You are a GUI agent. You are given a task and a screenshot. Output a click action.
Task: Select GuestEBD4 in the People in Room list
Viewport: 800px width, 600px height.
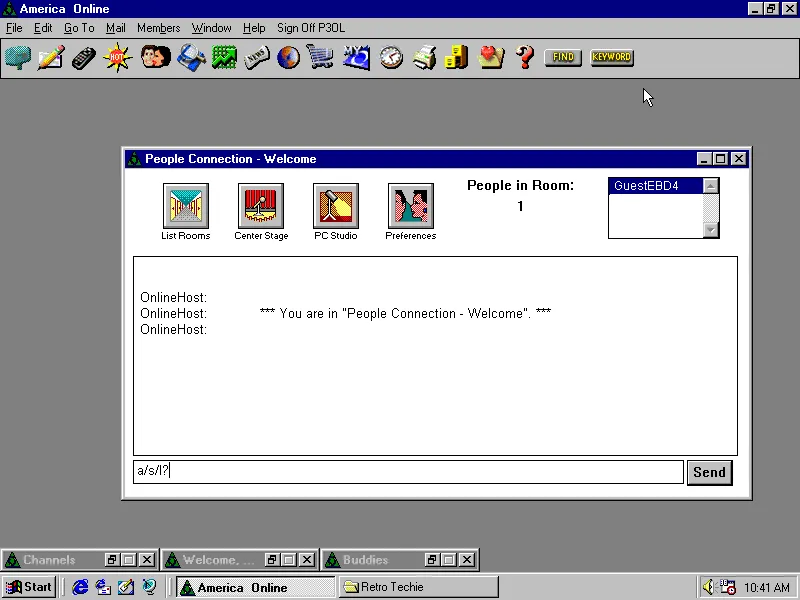(644, 185)
